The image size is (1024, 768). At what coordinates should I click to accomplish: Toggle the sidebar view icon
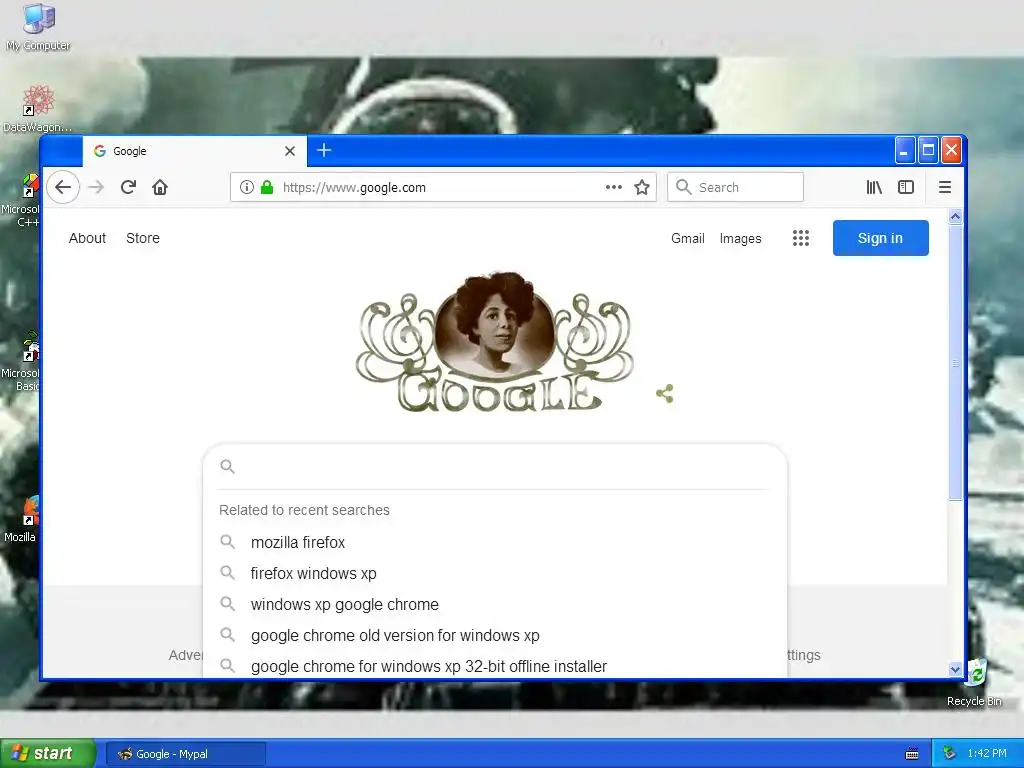906,187
